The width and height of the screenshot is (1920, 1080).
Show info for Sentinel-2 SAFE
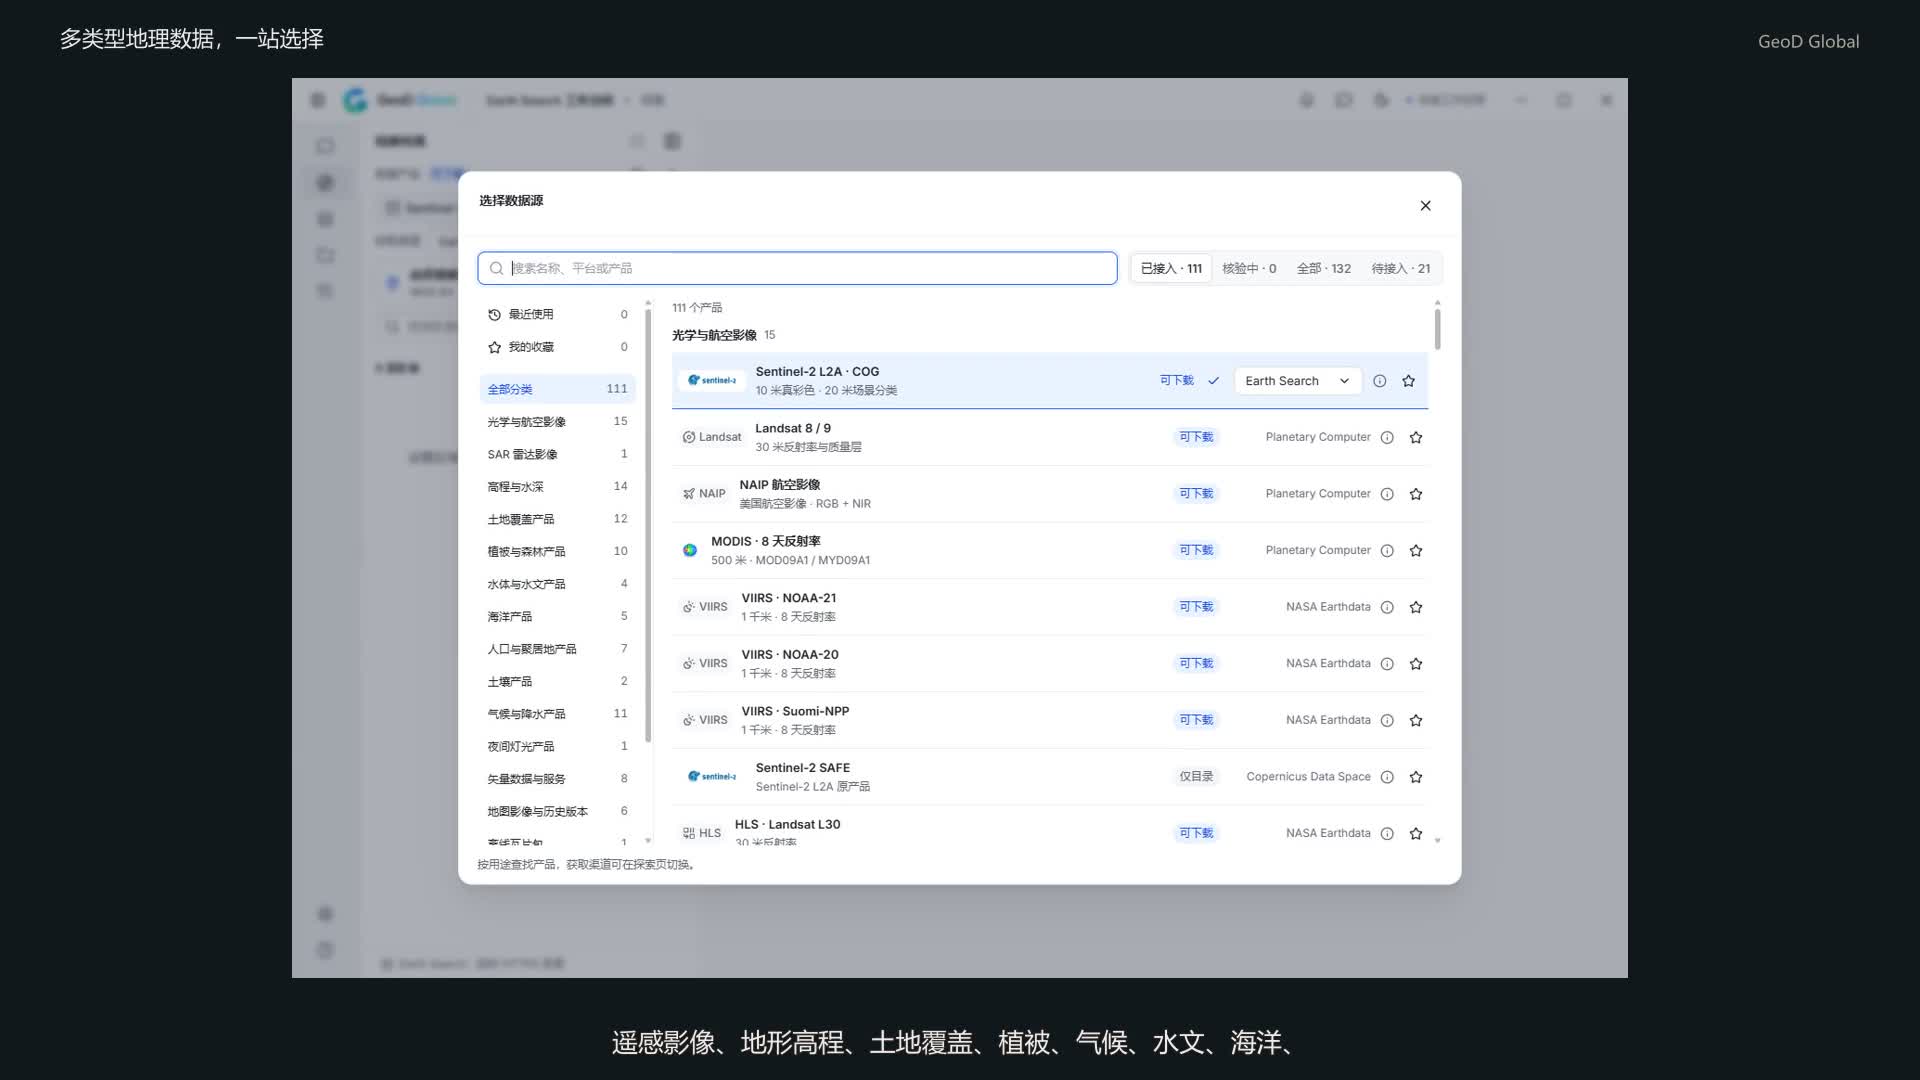pyautogui.click(x=1387, y=777)
